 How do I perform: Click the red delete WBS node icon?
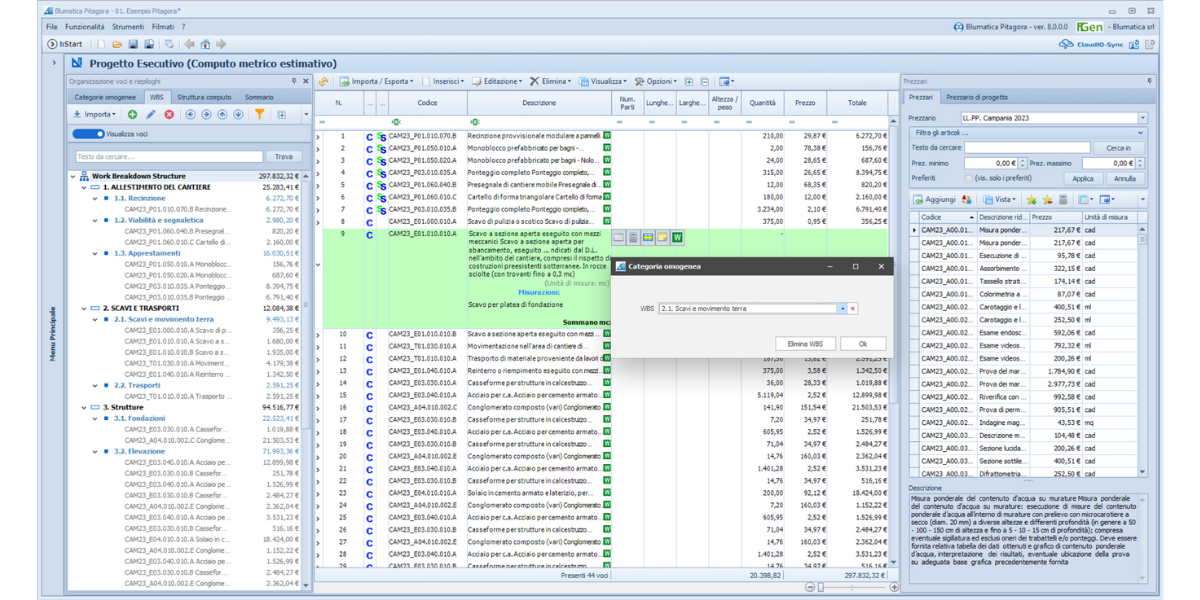click(169, 115)
